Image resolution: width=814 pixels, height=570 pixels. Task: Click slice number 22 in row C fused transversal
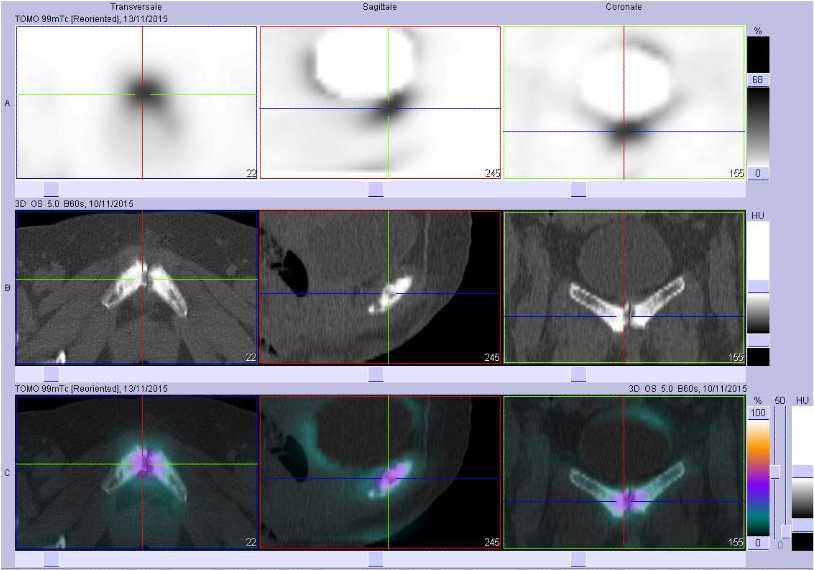point(251,542)
